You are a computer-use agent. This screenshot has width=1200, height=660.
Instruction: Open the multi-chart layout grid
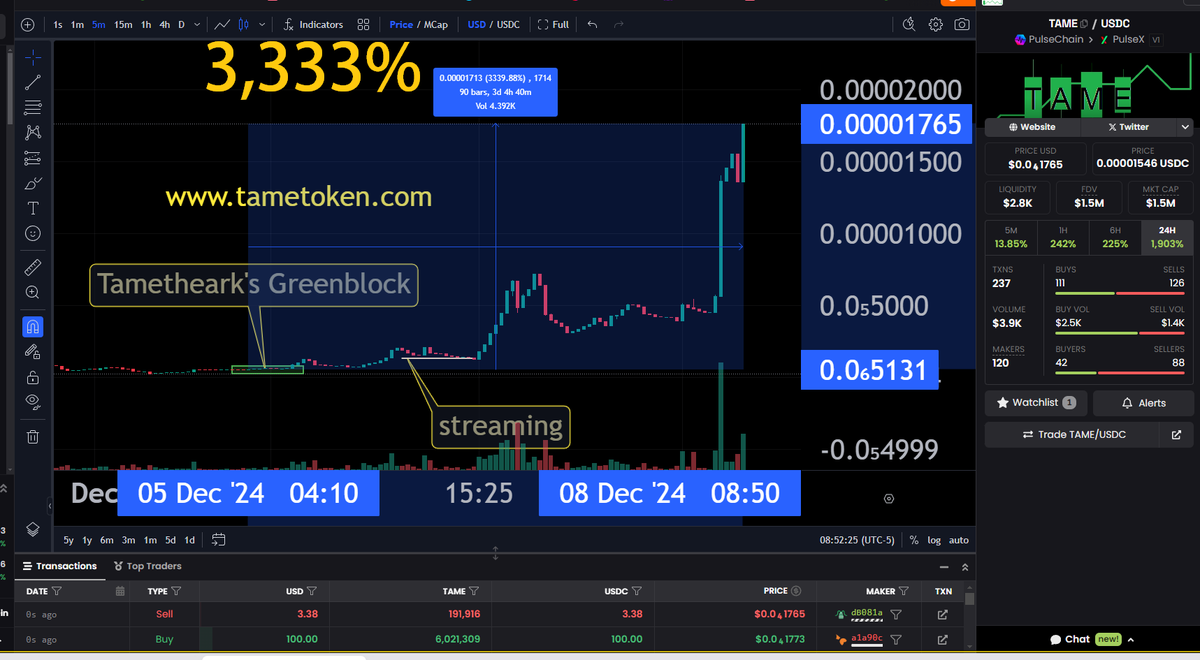[x=364, y=24]
